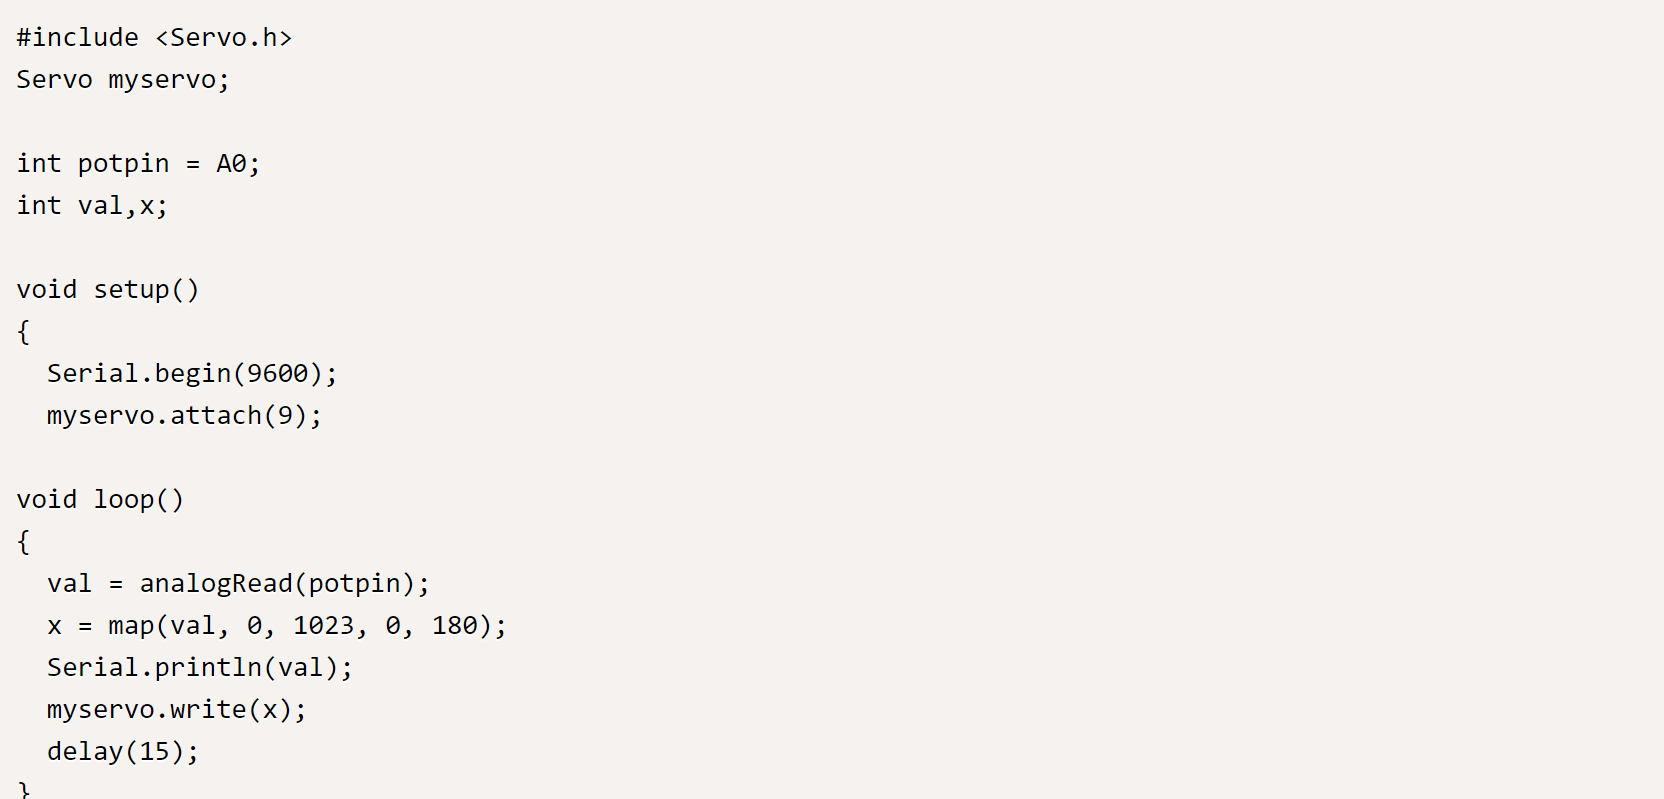This screenshot has height=799, width=1664.
Task: Place cursor on the int val,x line
Action: point(92,206)
